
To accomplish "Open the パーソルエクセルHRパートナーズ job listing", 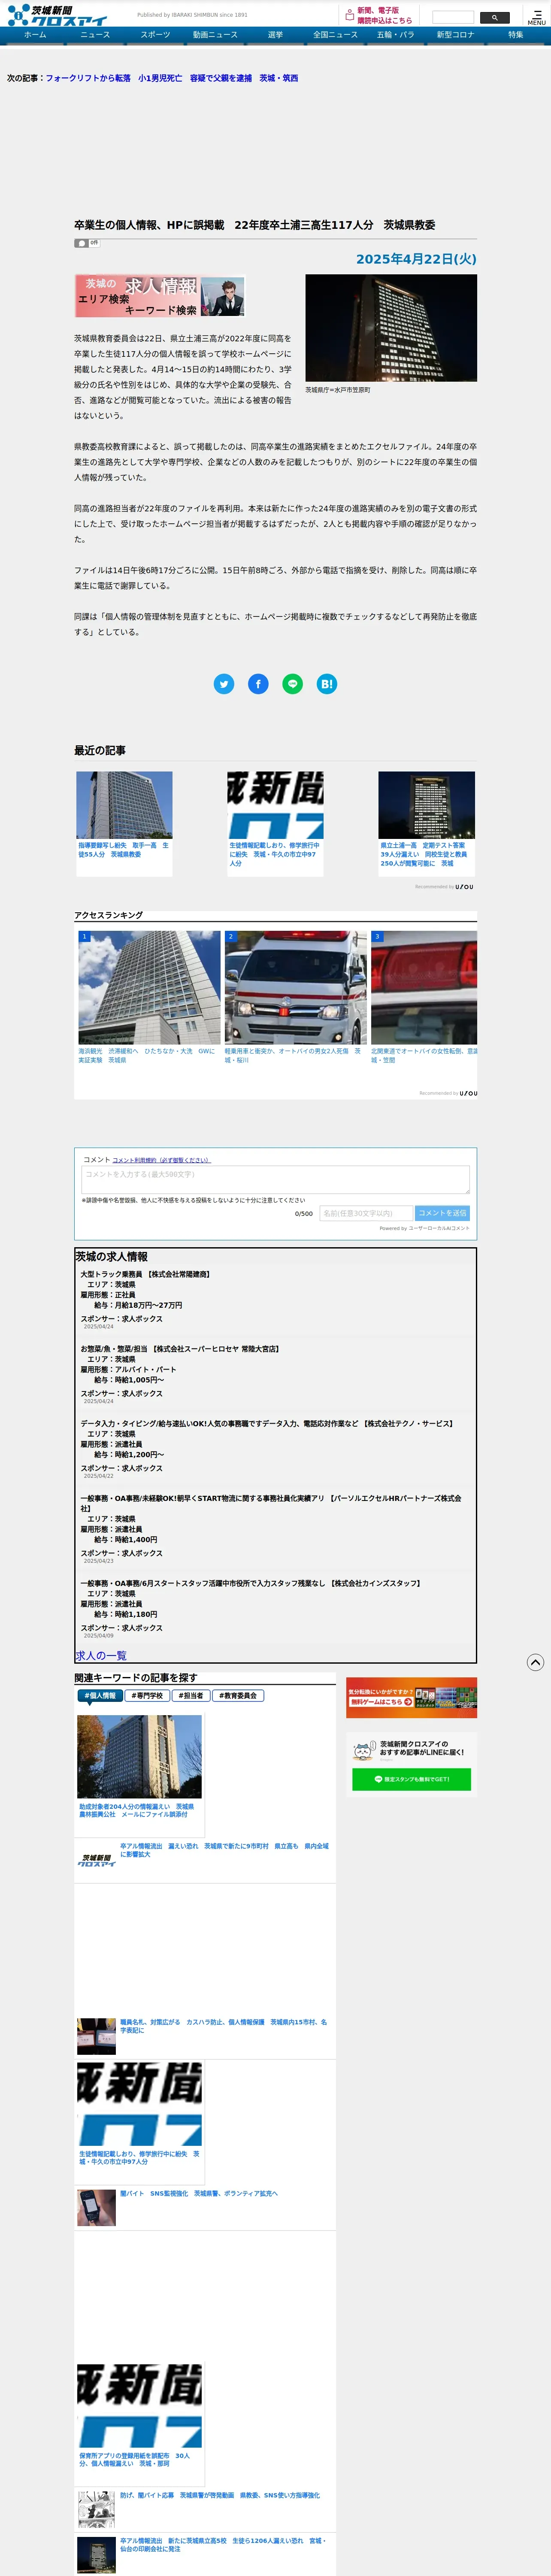I will (x=271, y=1503).
